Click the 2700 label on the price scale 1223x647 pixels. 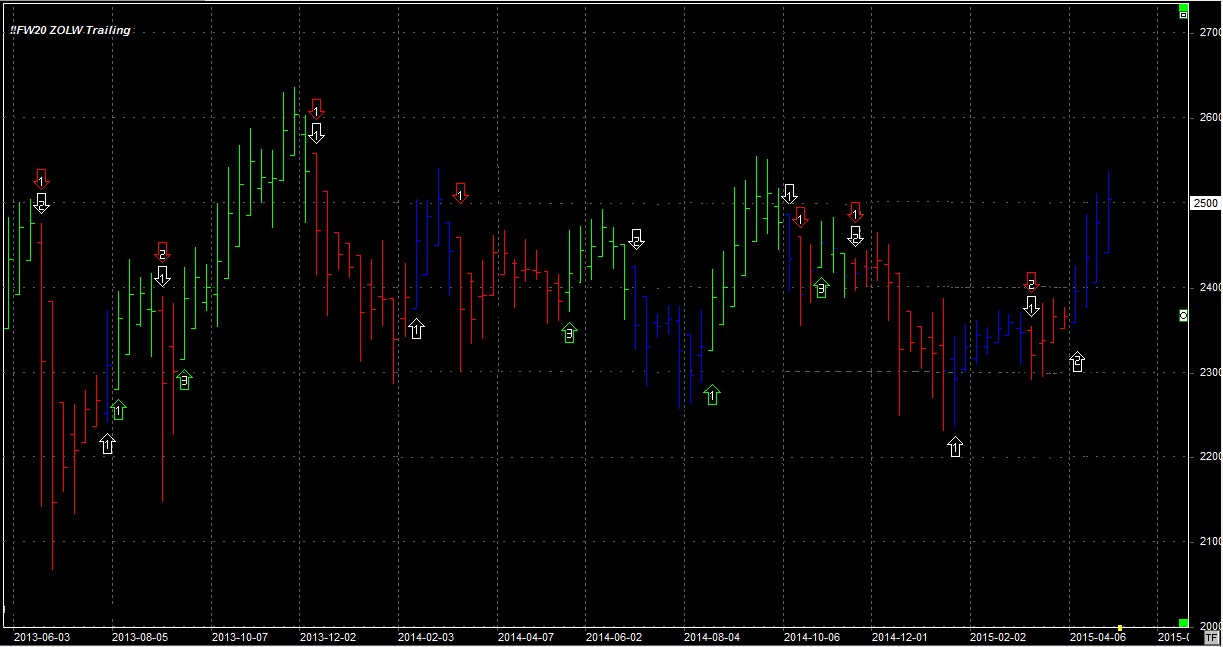click(x=1208, y=33)
